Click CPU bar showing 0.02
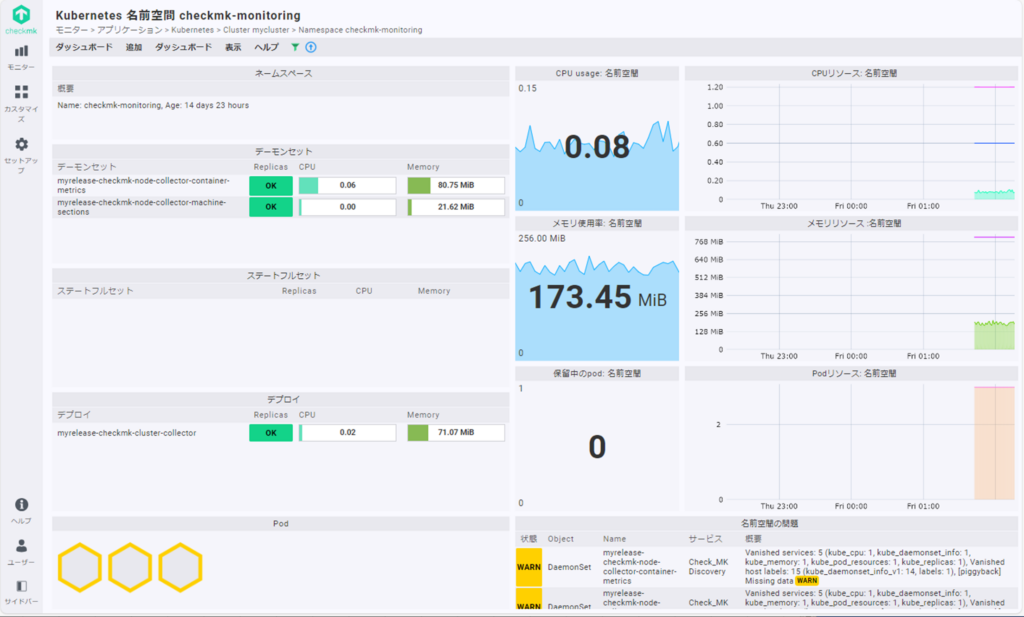 347,433
